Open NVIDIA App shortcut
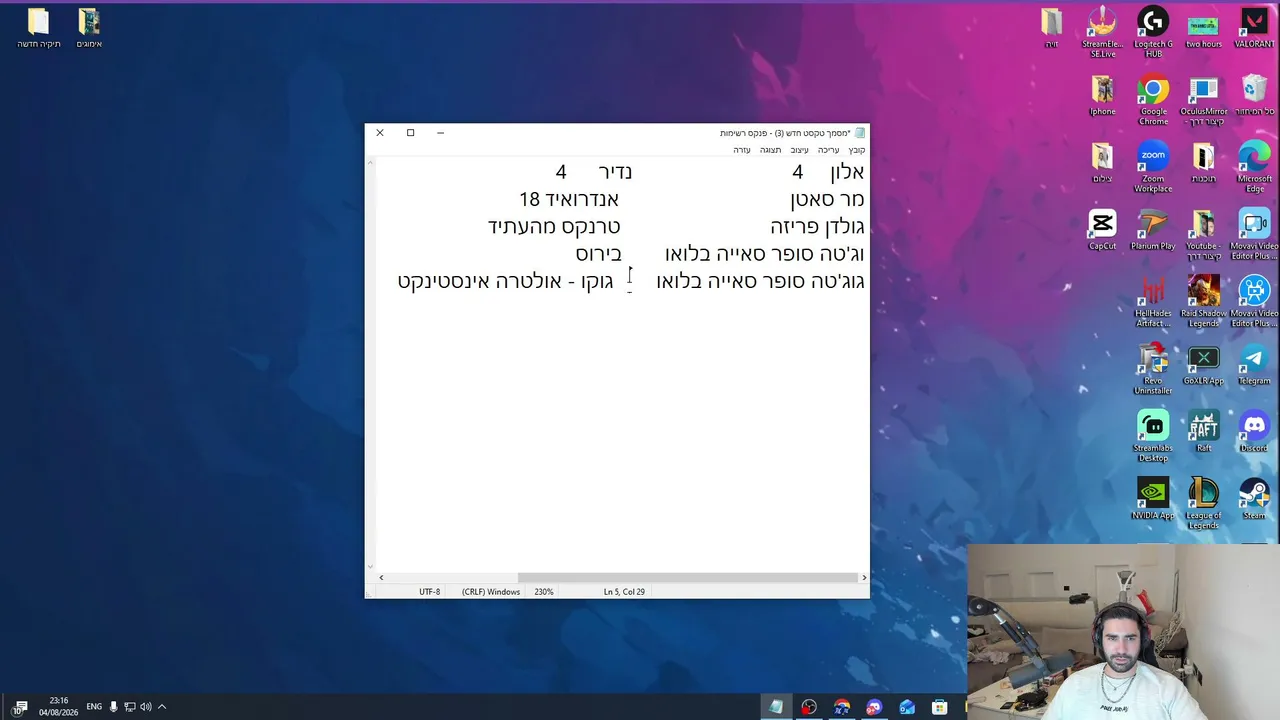1280x720 pixels. point(1153,498)
